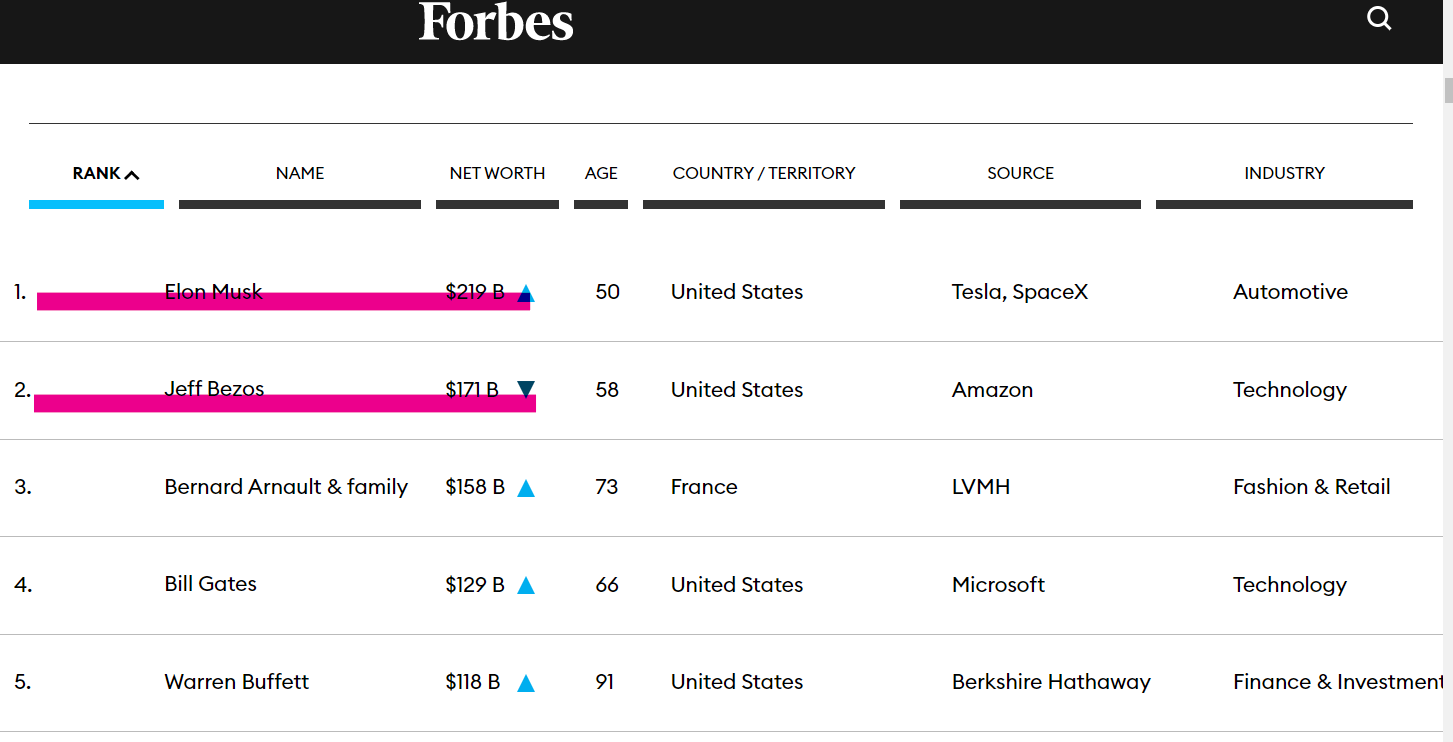
Task: Click the up arrow next to $158 B
Action: tap(526, 488)
